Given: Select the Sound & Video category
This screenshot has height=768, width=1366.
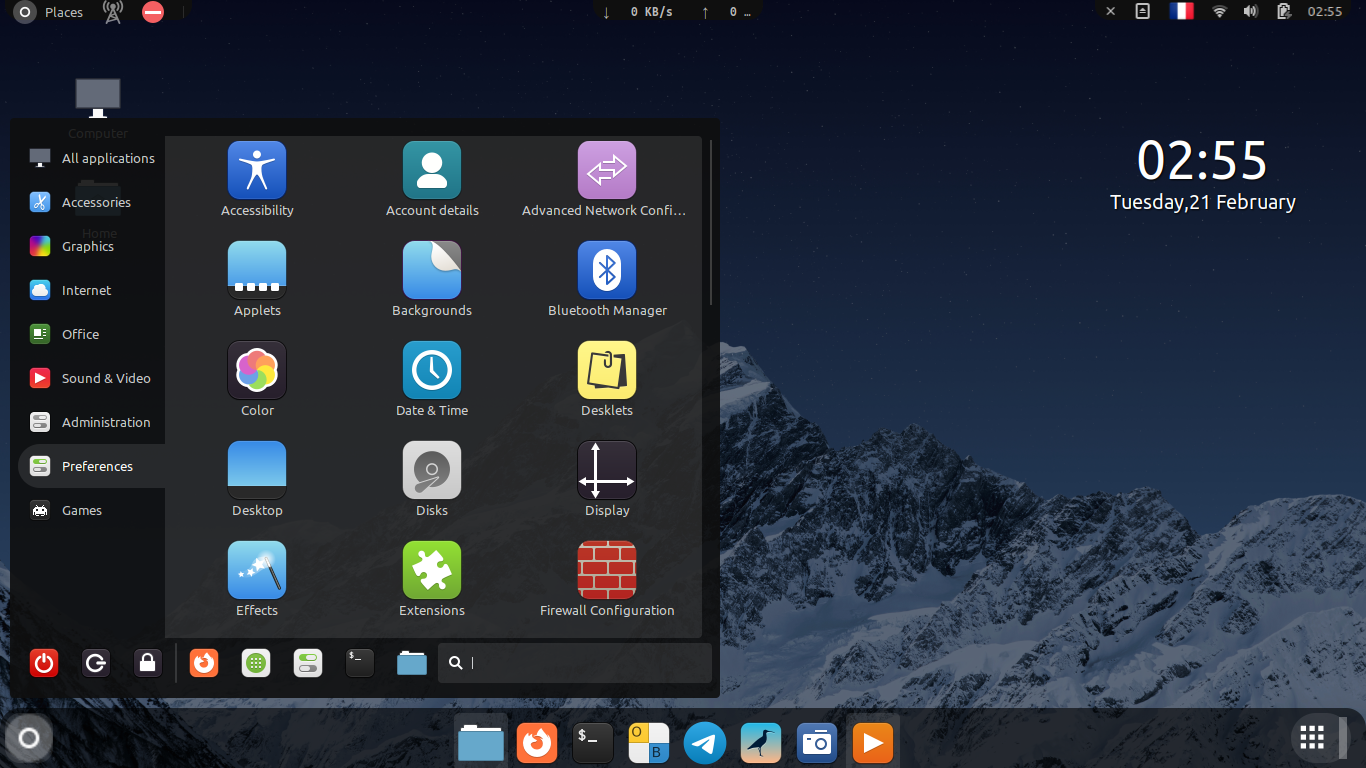Looking at the screenshot, I should point(92,378).
